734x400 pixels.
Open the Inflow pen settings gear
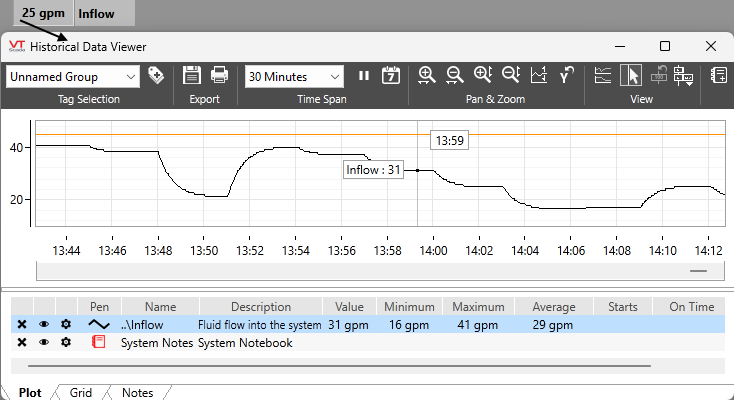66,325
